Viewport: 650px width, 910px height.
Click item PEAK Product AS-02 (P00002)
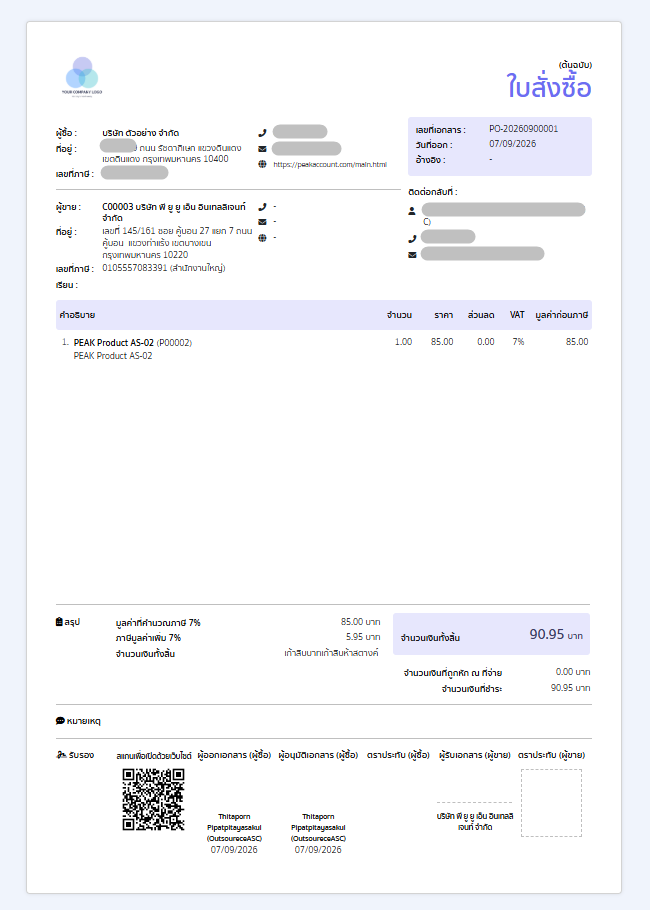click(133, 343)
